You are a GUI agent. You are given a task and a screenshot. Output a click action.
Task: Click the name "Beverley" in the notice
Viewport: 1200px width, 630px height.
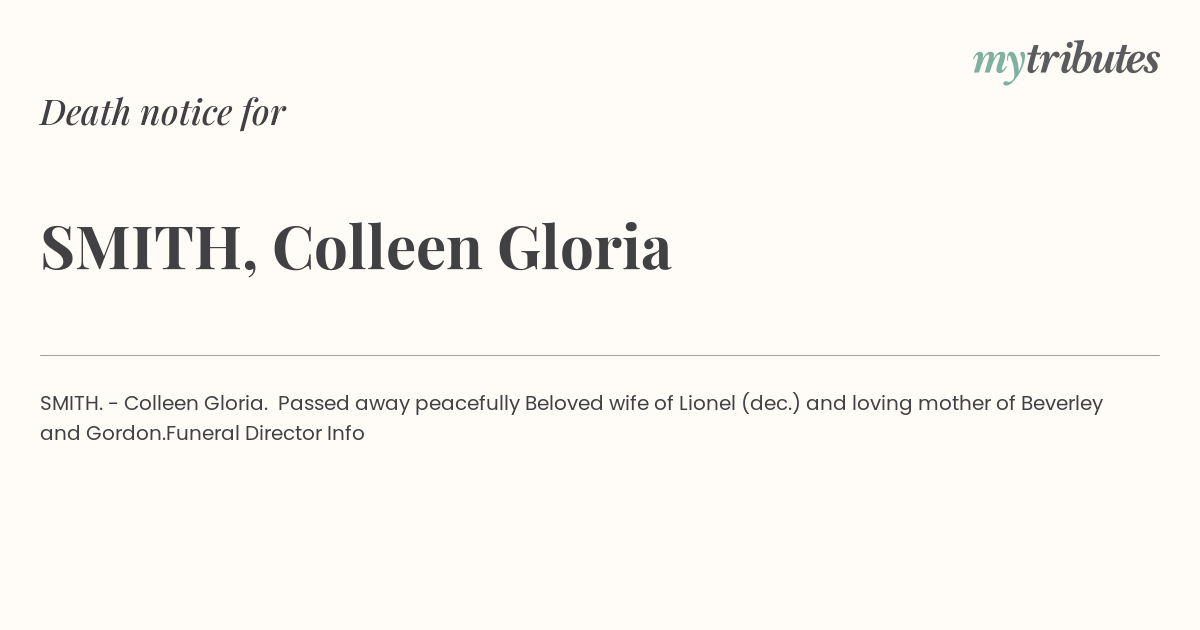pyautogui.click(x=1061, y=404)
